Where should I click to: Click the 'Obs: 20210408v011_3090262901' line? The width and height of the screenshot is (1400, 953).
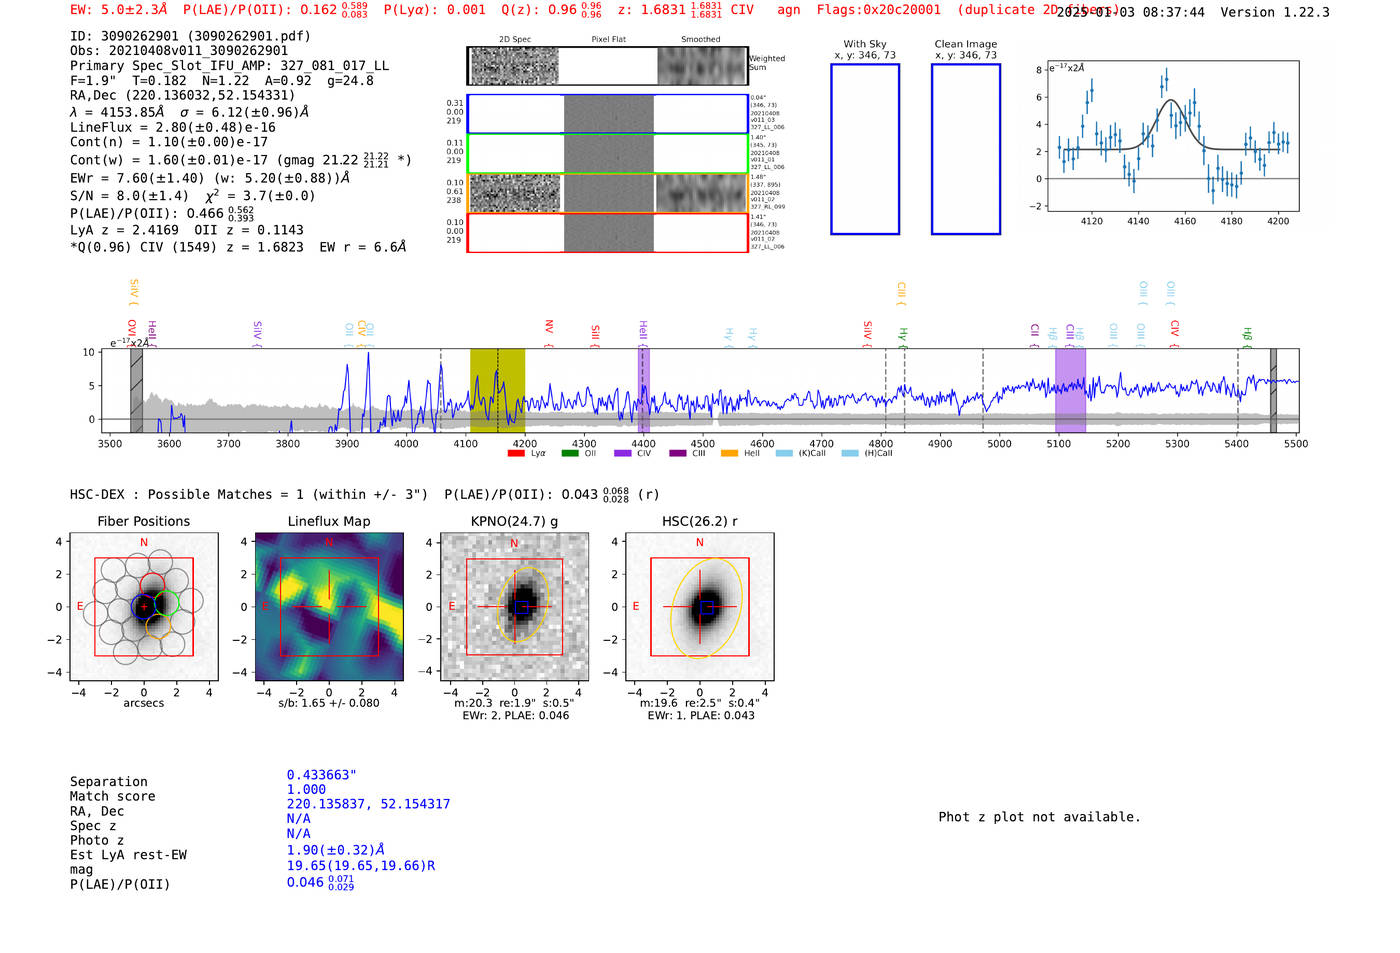tap(179, 50)
